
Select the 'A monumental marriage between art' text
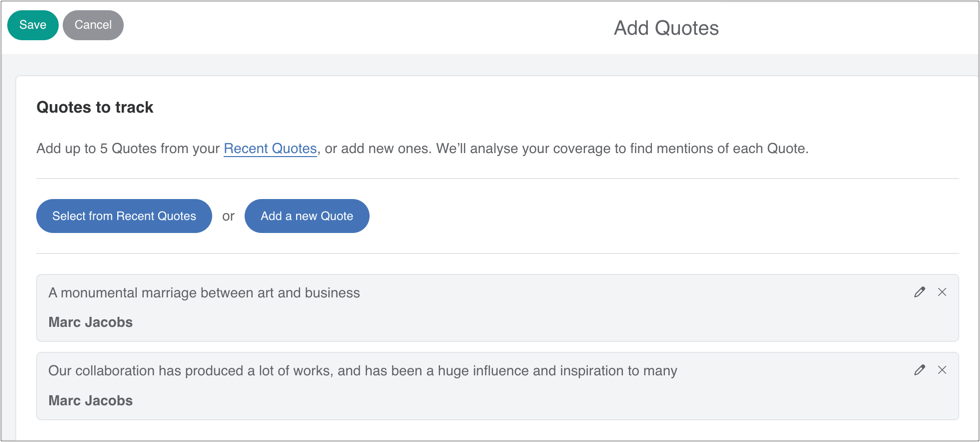(204, 293)
